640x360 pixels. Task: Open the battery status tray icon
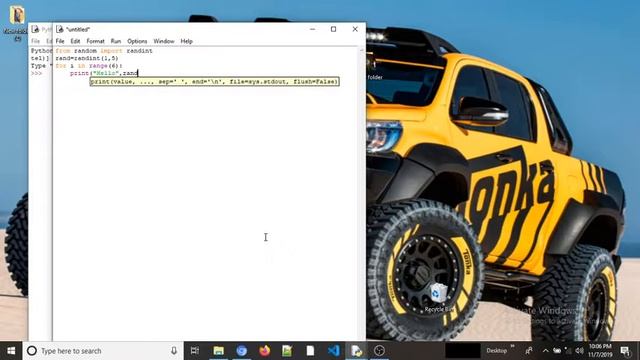pyautogui.click(x=557, y=351)
